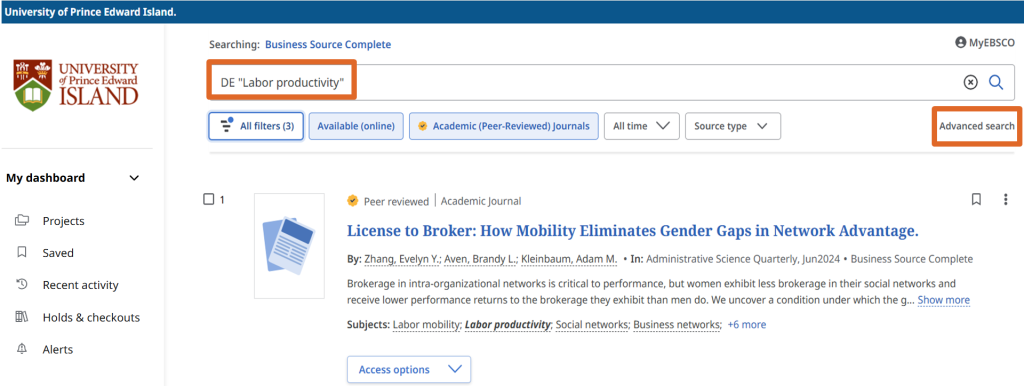Click the Academic Journal label text
This screenshot has height=386, width=1024.
click(x=481, y=201)
